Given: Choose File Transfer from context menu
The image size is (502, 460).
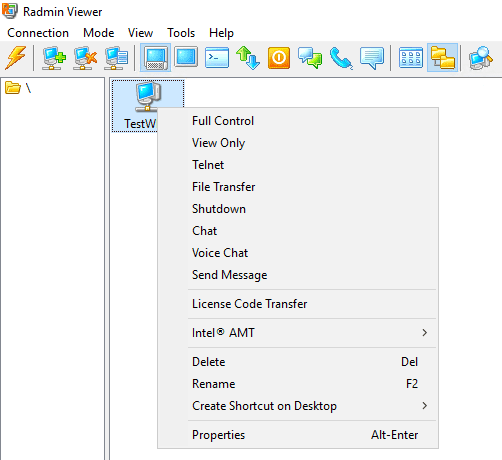Looking at the screenshot, I should 298,187.
